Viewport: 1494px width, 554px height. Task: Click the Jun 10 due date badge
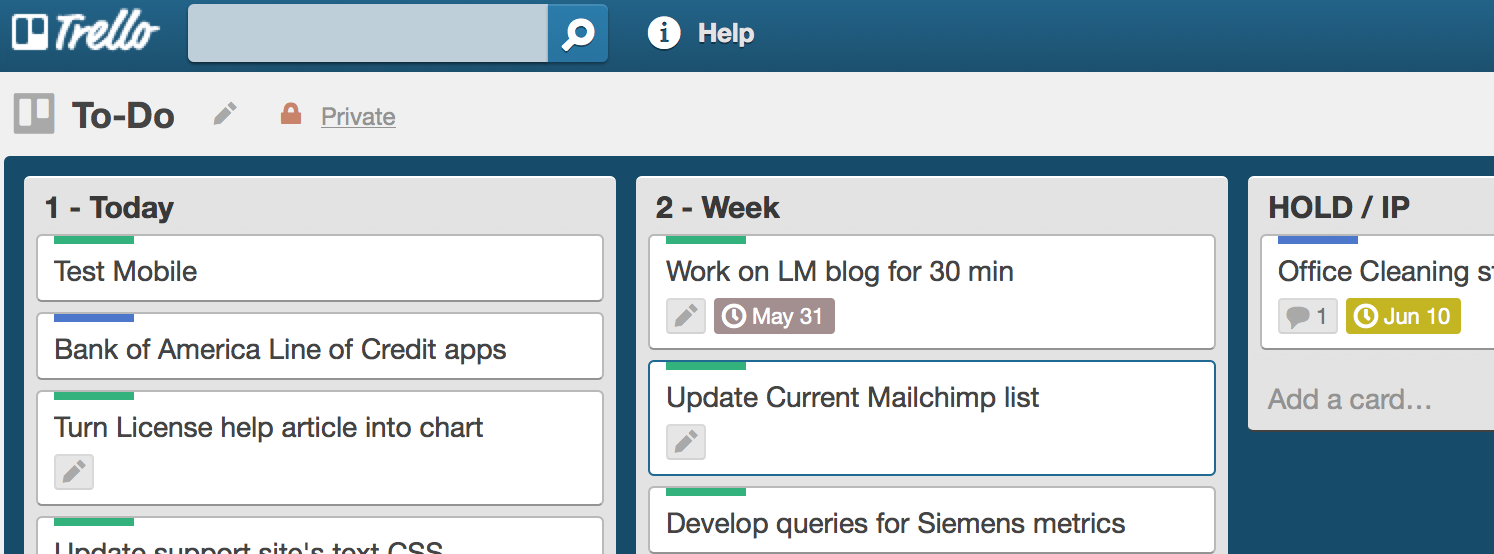[x=1403, y=316]
